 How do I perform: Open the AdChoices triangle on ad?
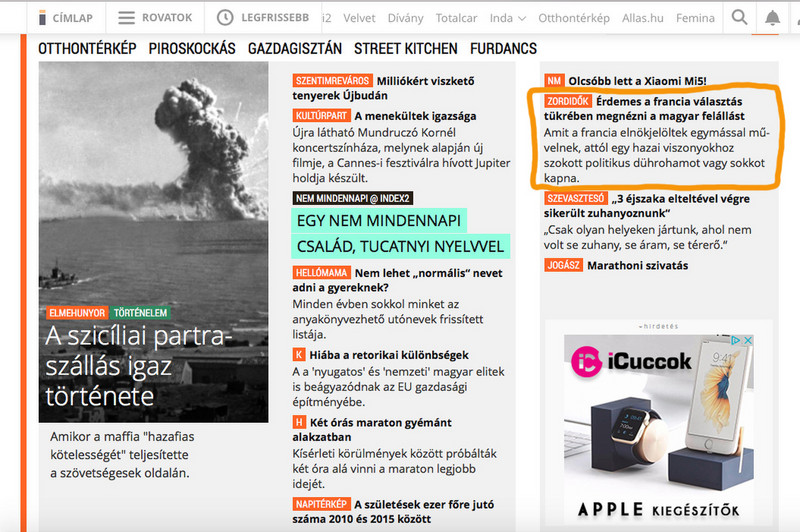[x=736, y=340]
